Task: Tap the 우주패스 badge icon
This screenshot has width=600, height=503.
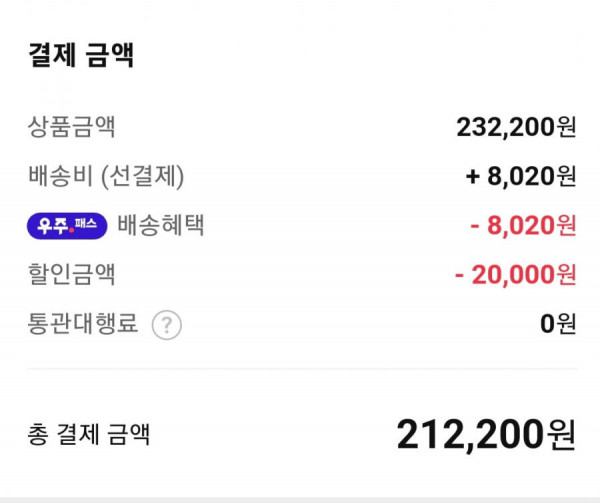Action: coord(67,226)
